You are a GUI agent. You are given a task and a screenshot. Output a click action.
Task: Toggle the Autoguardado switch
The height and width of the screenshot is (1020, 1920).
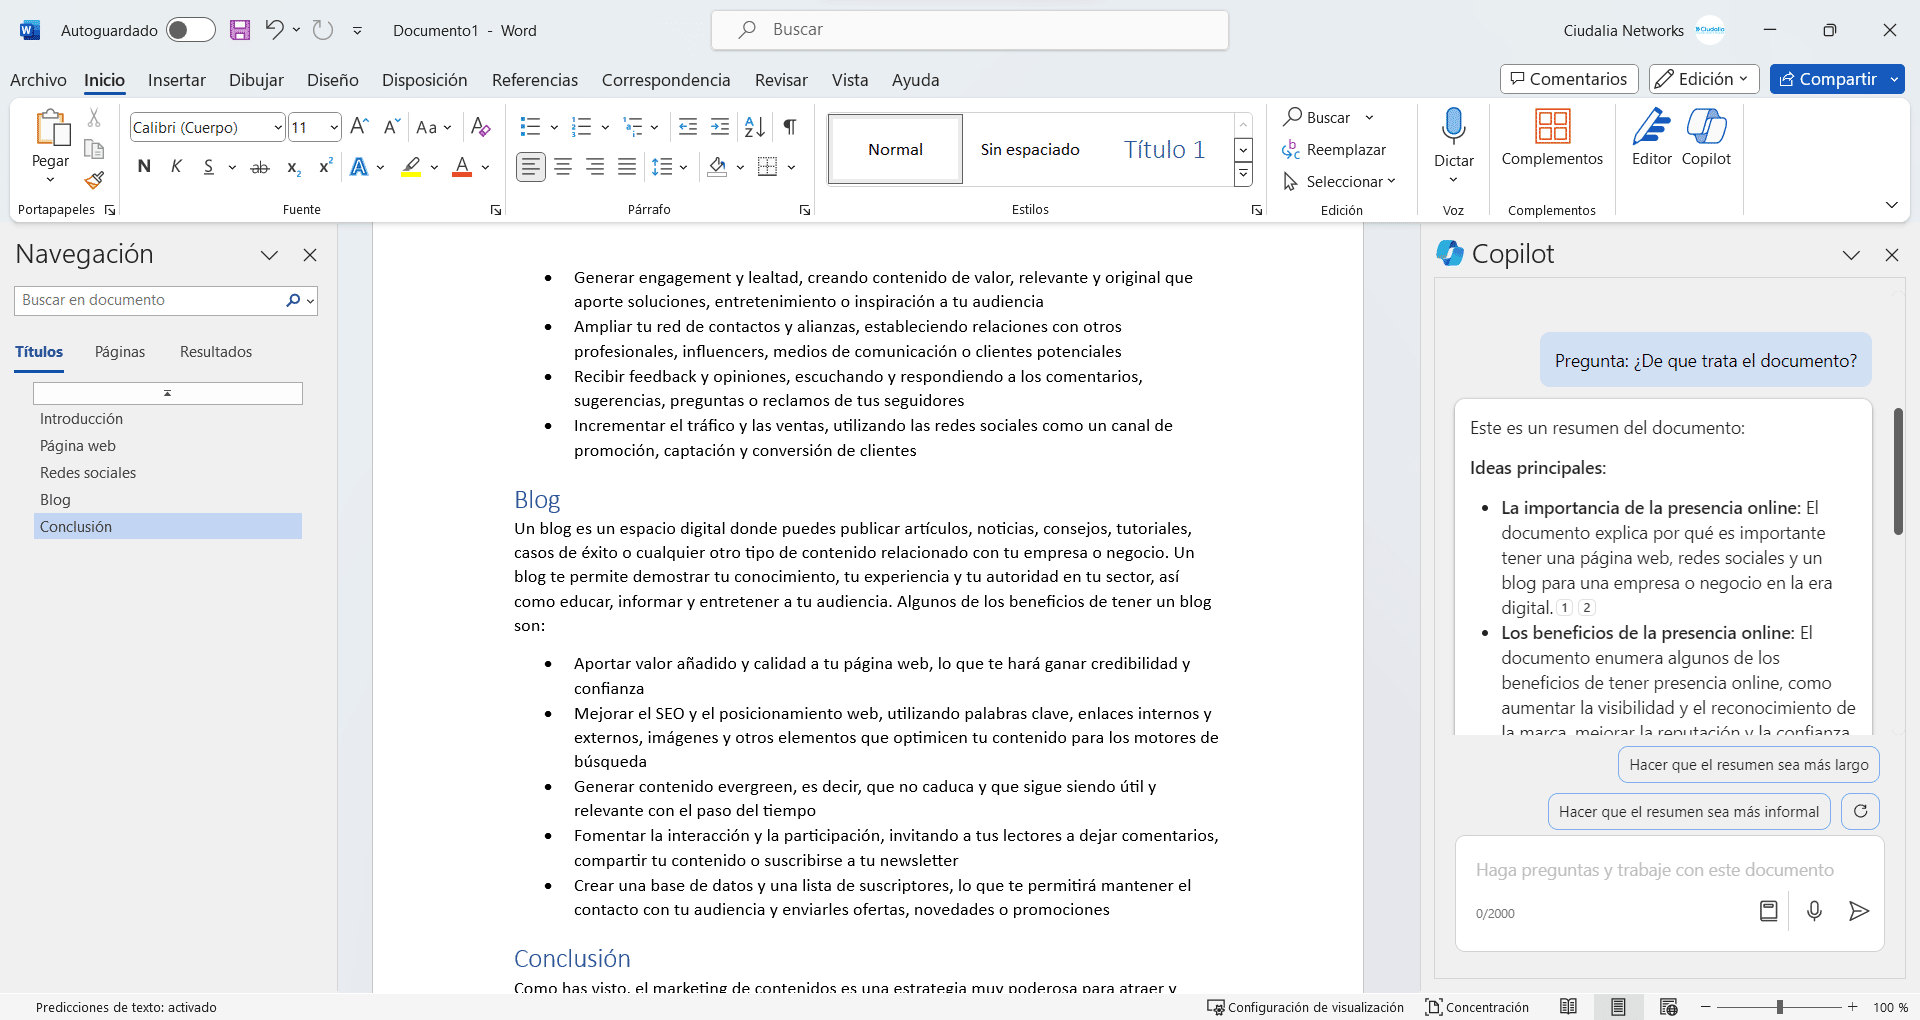tap(190, 30)
